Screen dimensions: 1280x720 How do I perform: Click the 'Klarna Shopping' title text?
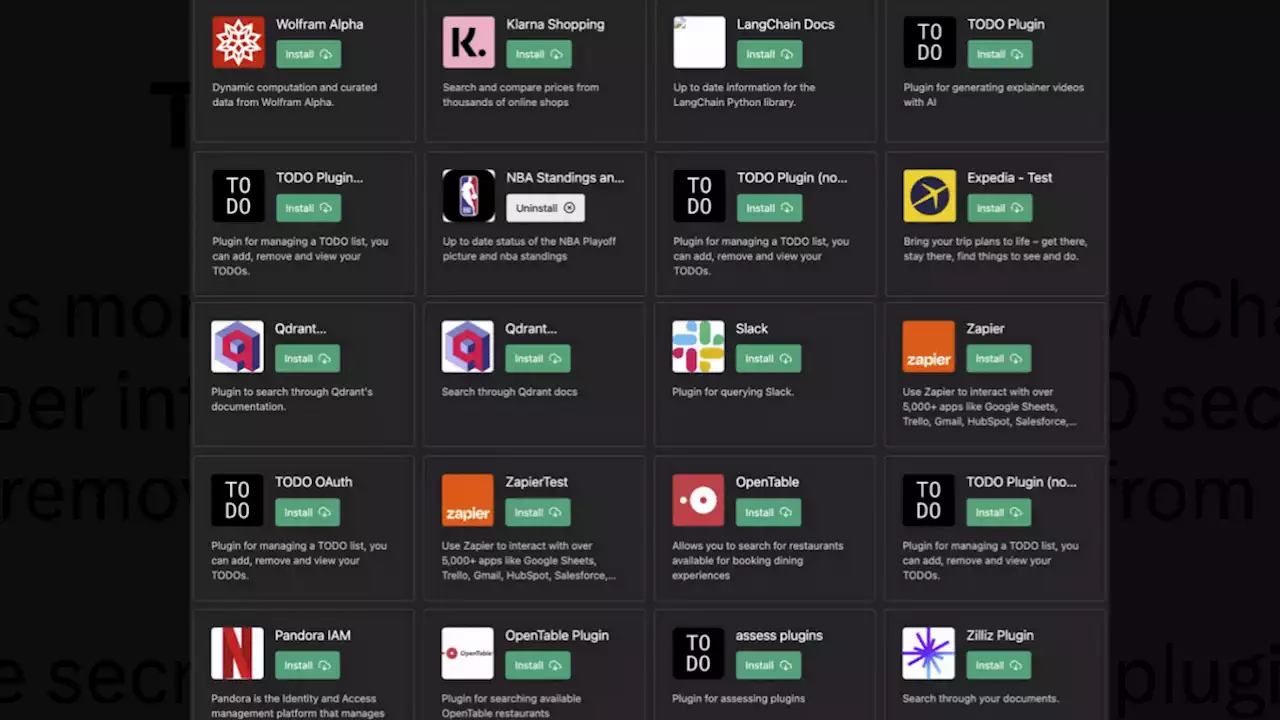tap(556, 24)
